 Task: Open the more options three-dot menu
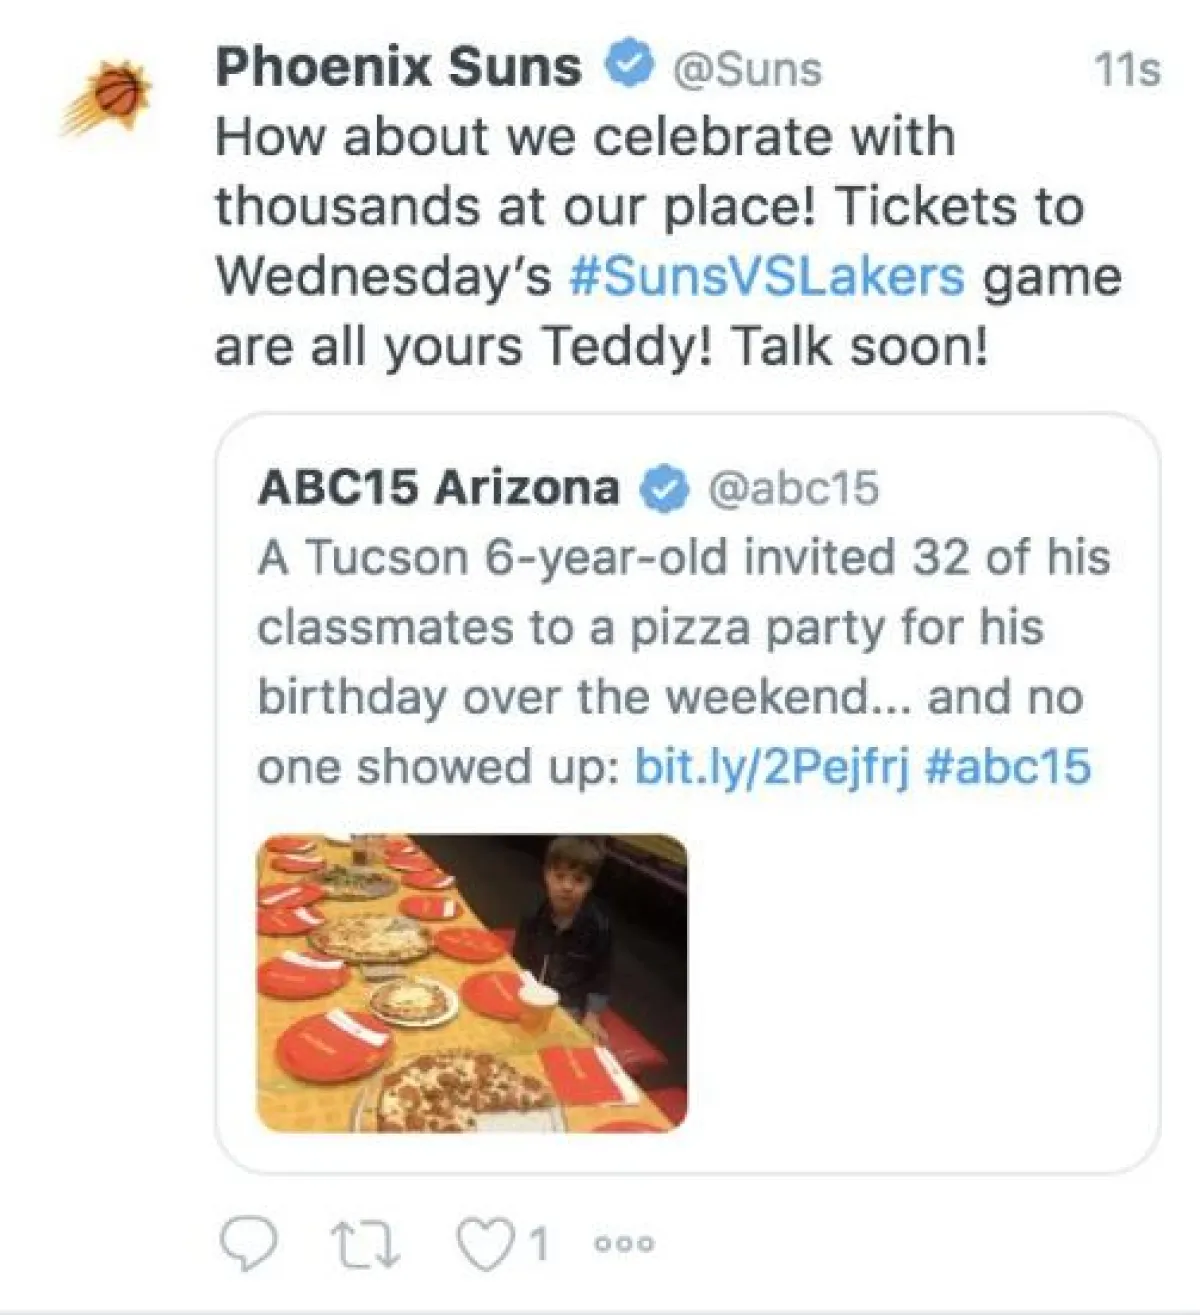[x=624, y=1244]
